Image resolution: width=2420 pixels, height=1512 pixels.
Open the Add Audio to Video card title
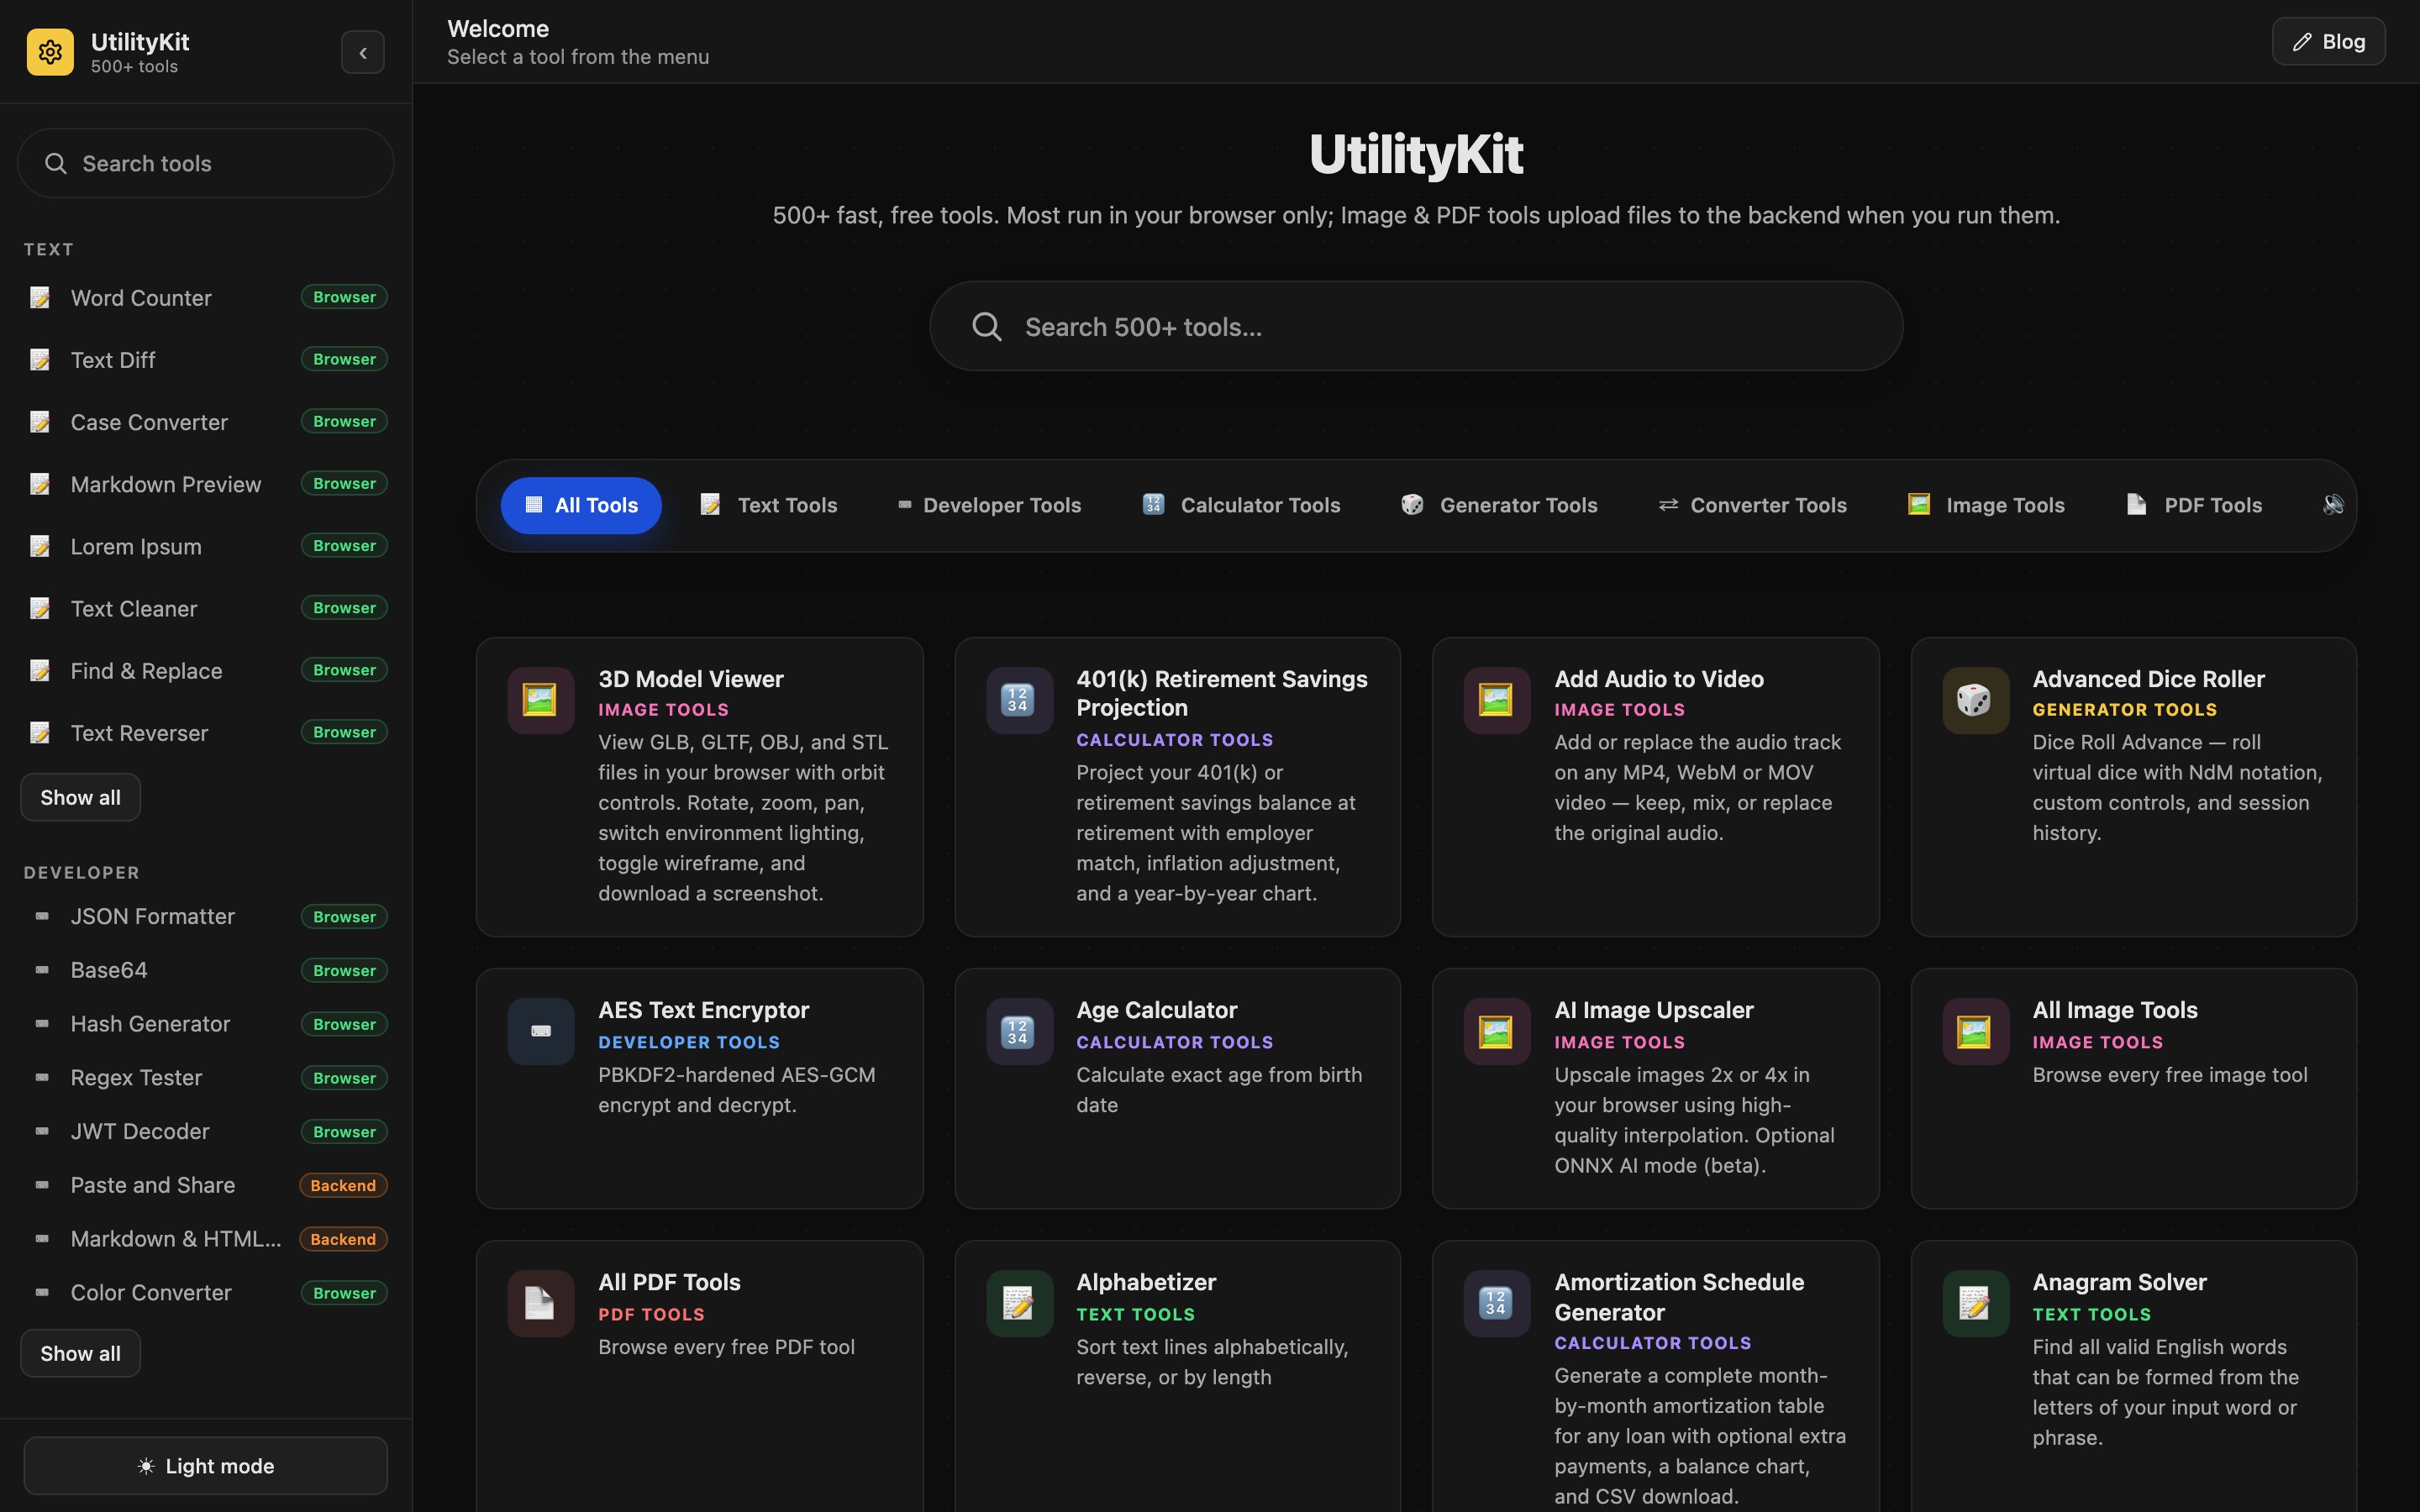click(1658, 679)
